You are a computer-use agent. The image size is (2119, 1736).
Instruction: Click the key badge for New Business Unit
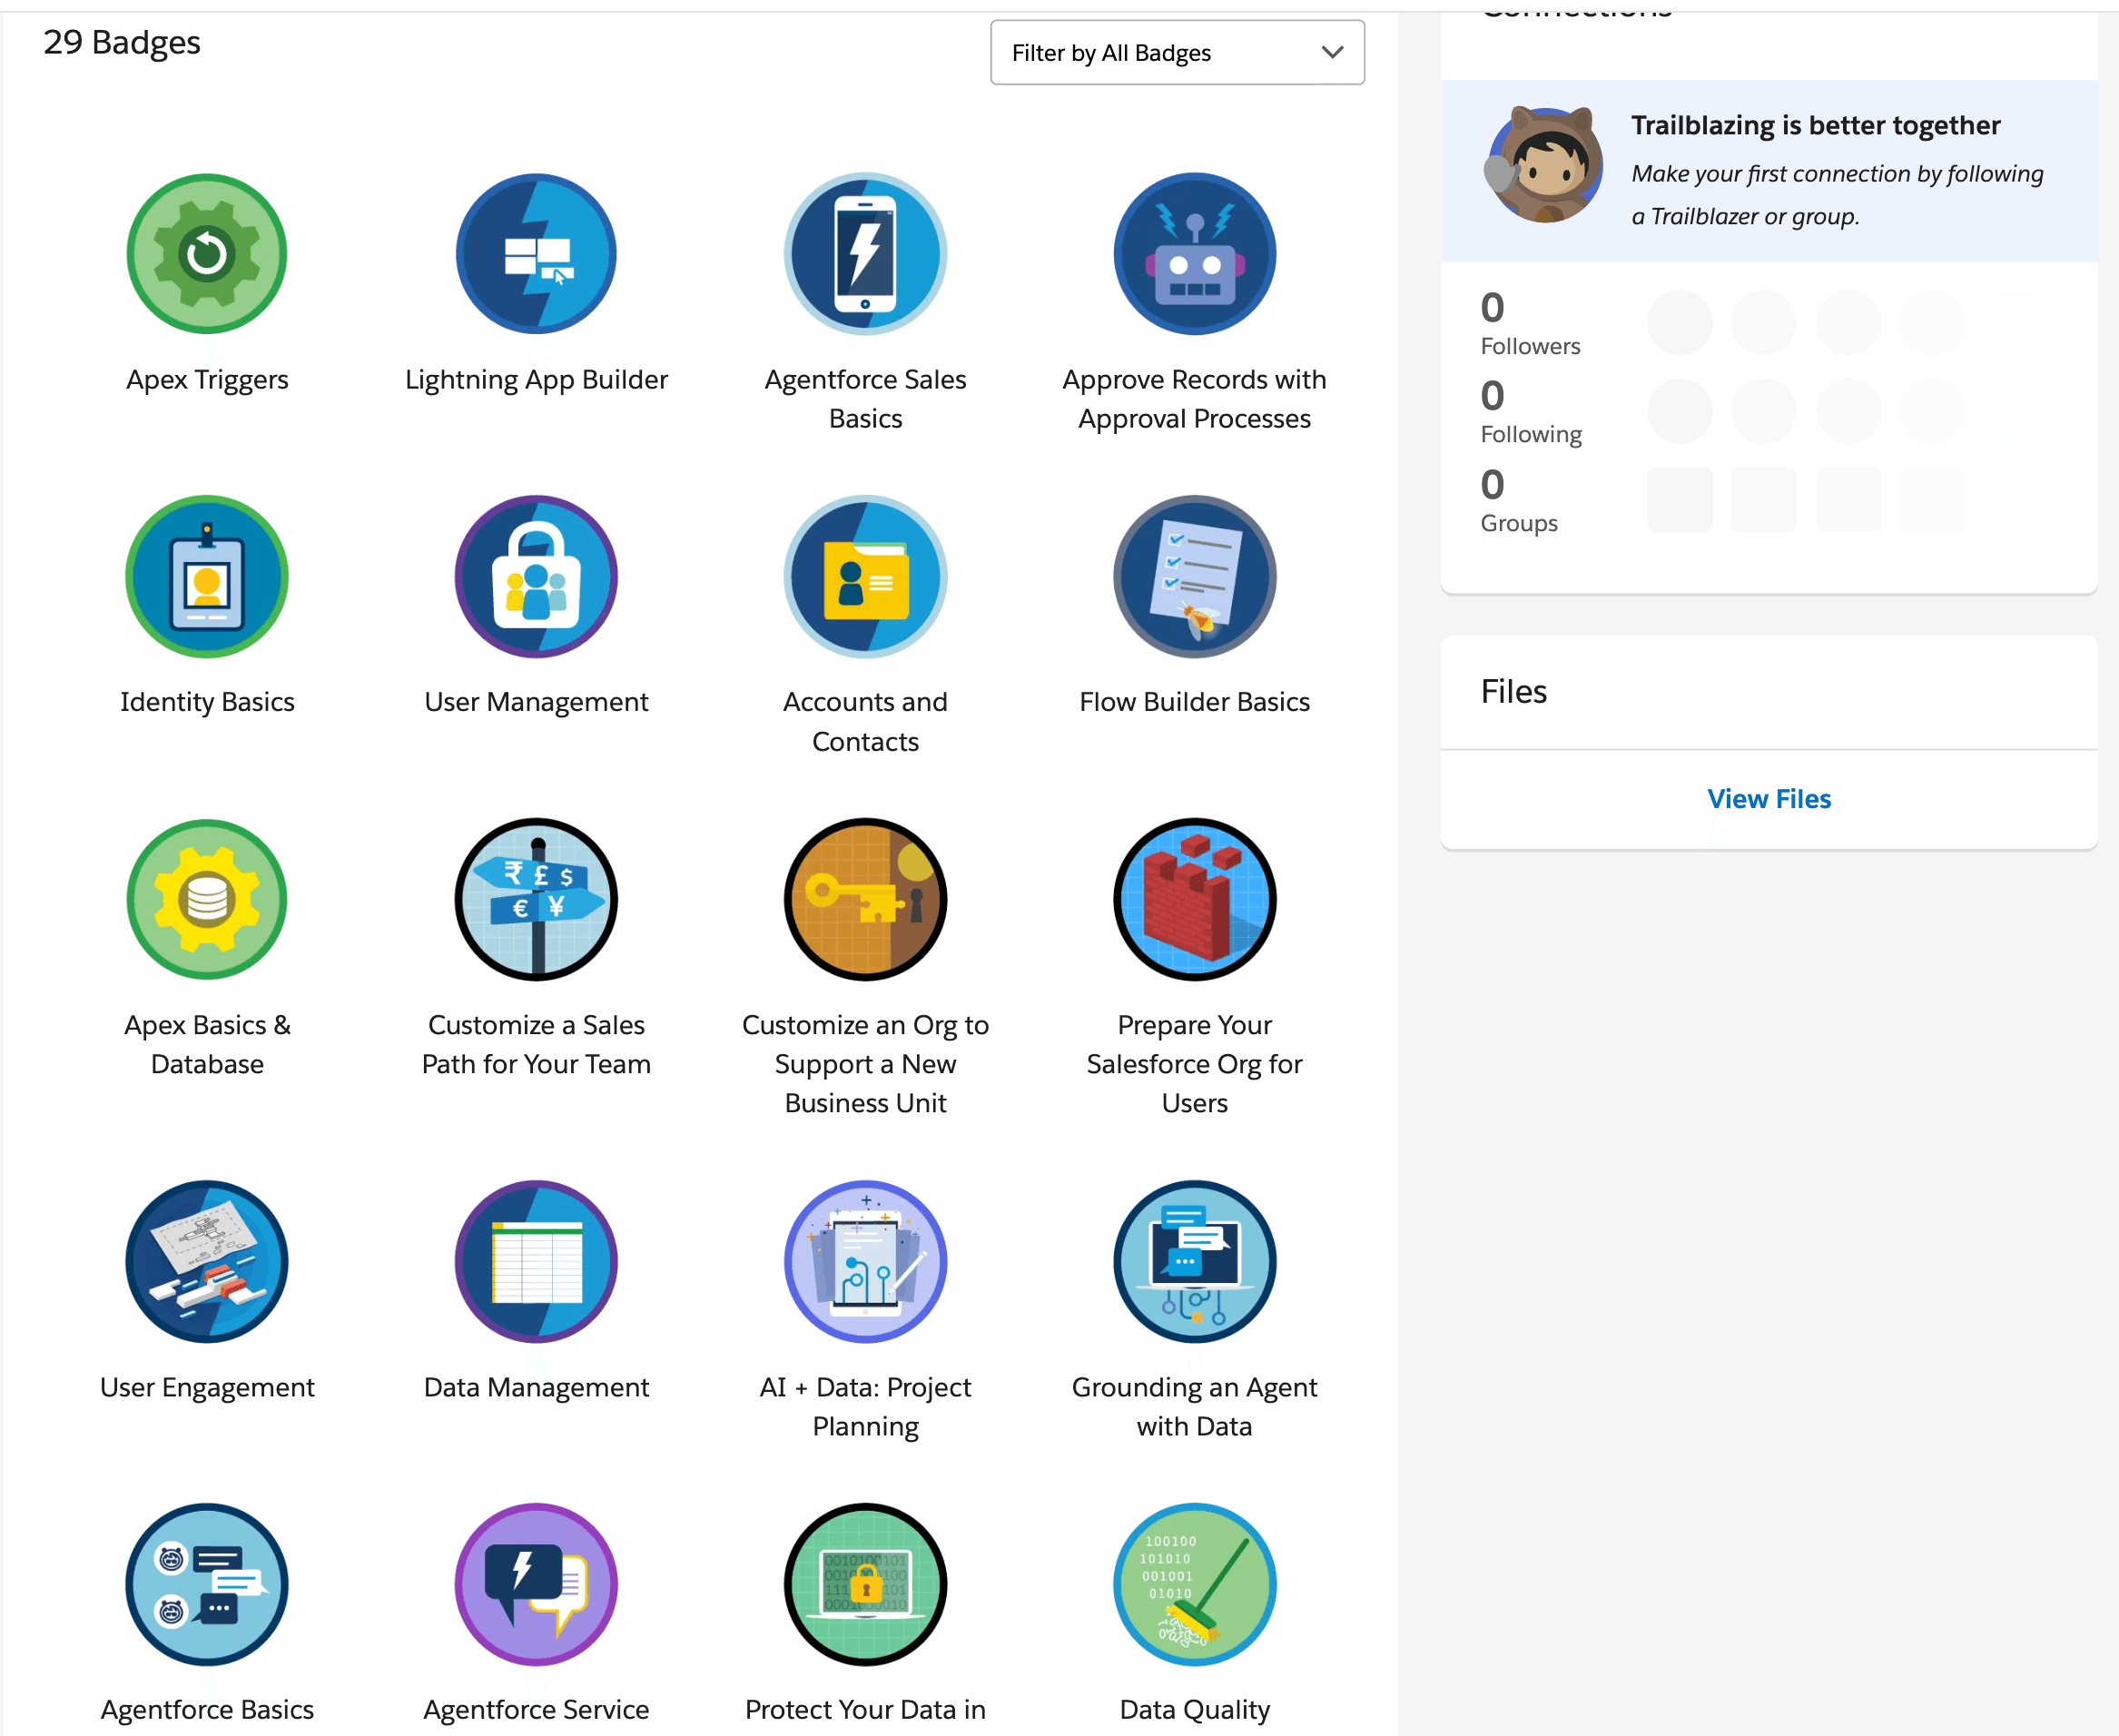[x=865, y=899]
